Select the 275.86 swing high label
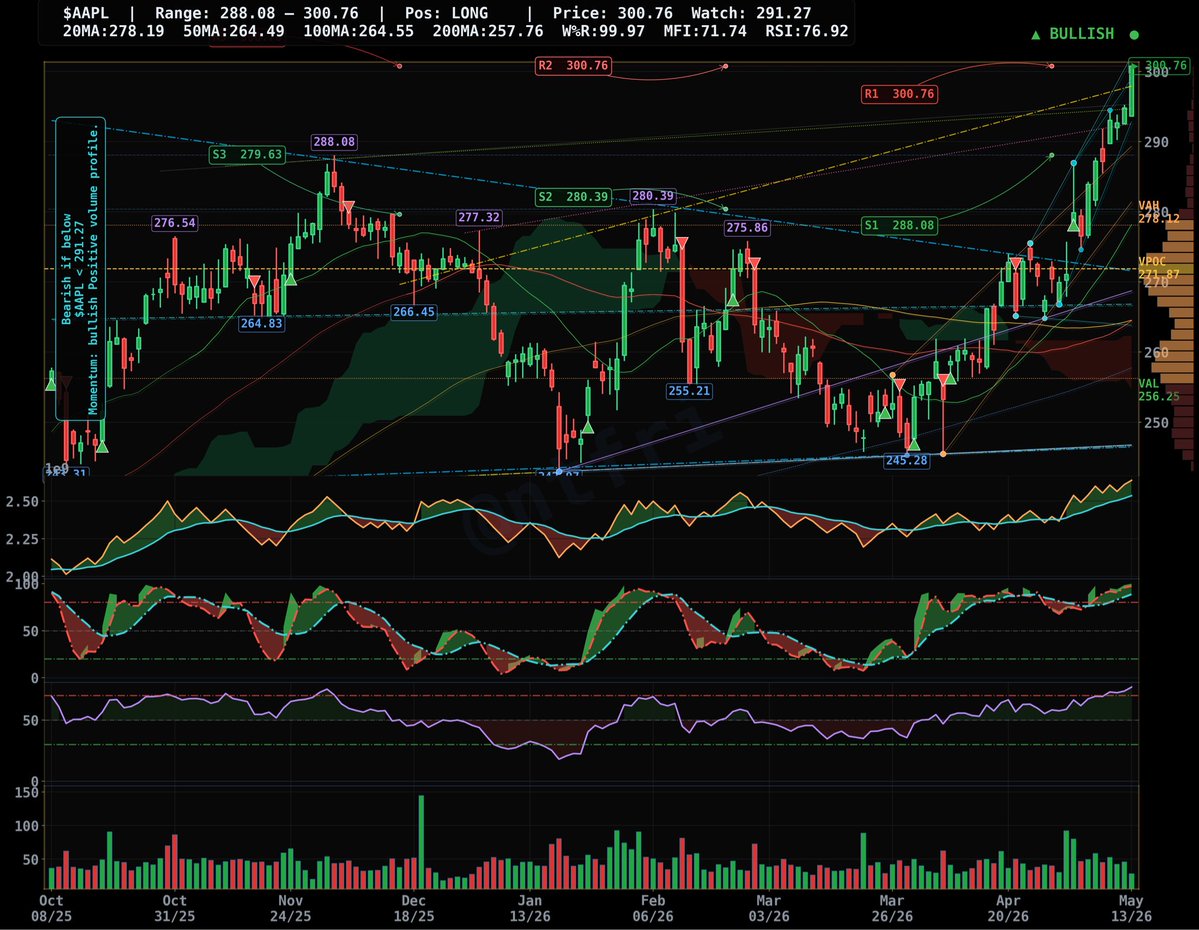The width and height of the screenshot is (1199, 930). pos(747,228)
